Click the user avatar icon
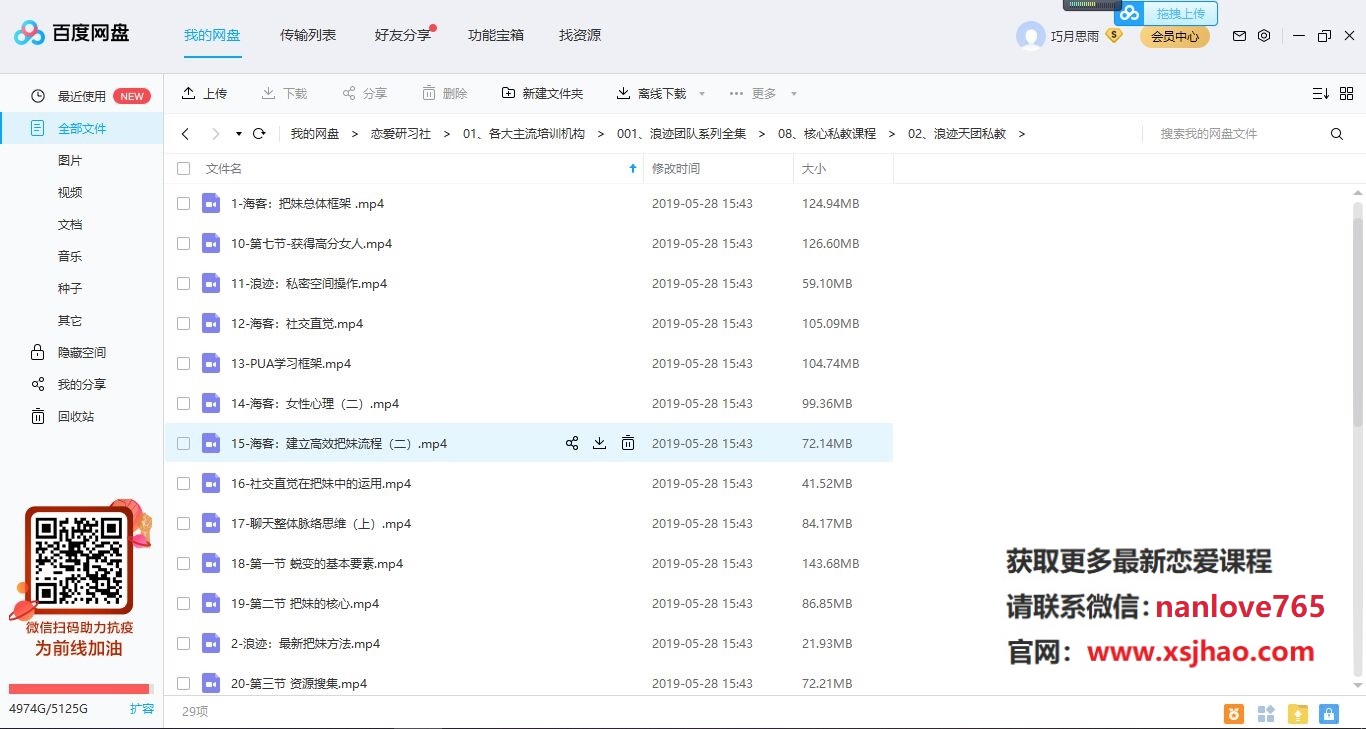1366x729 pixels. 1030,36
